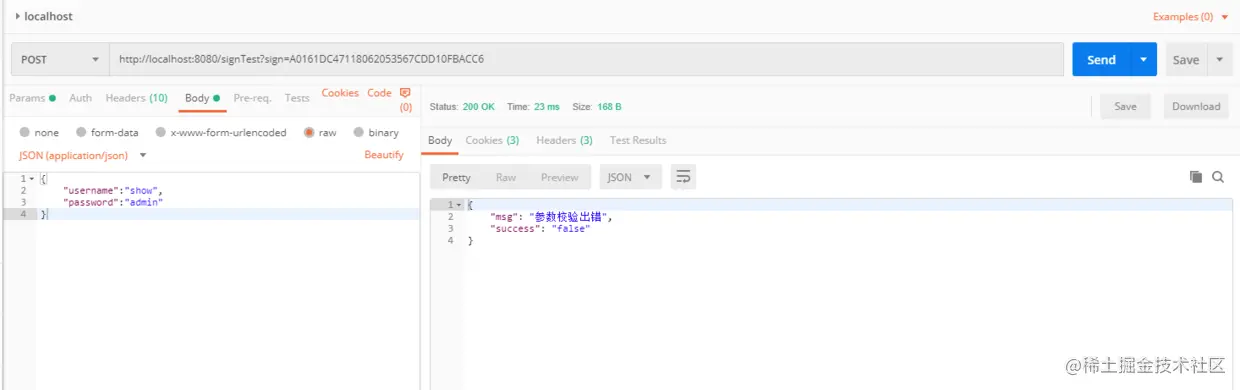
Task: Switch to the Params tab
Action: pos(32,98)
